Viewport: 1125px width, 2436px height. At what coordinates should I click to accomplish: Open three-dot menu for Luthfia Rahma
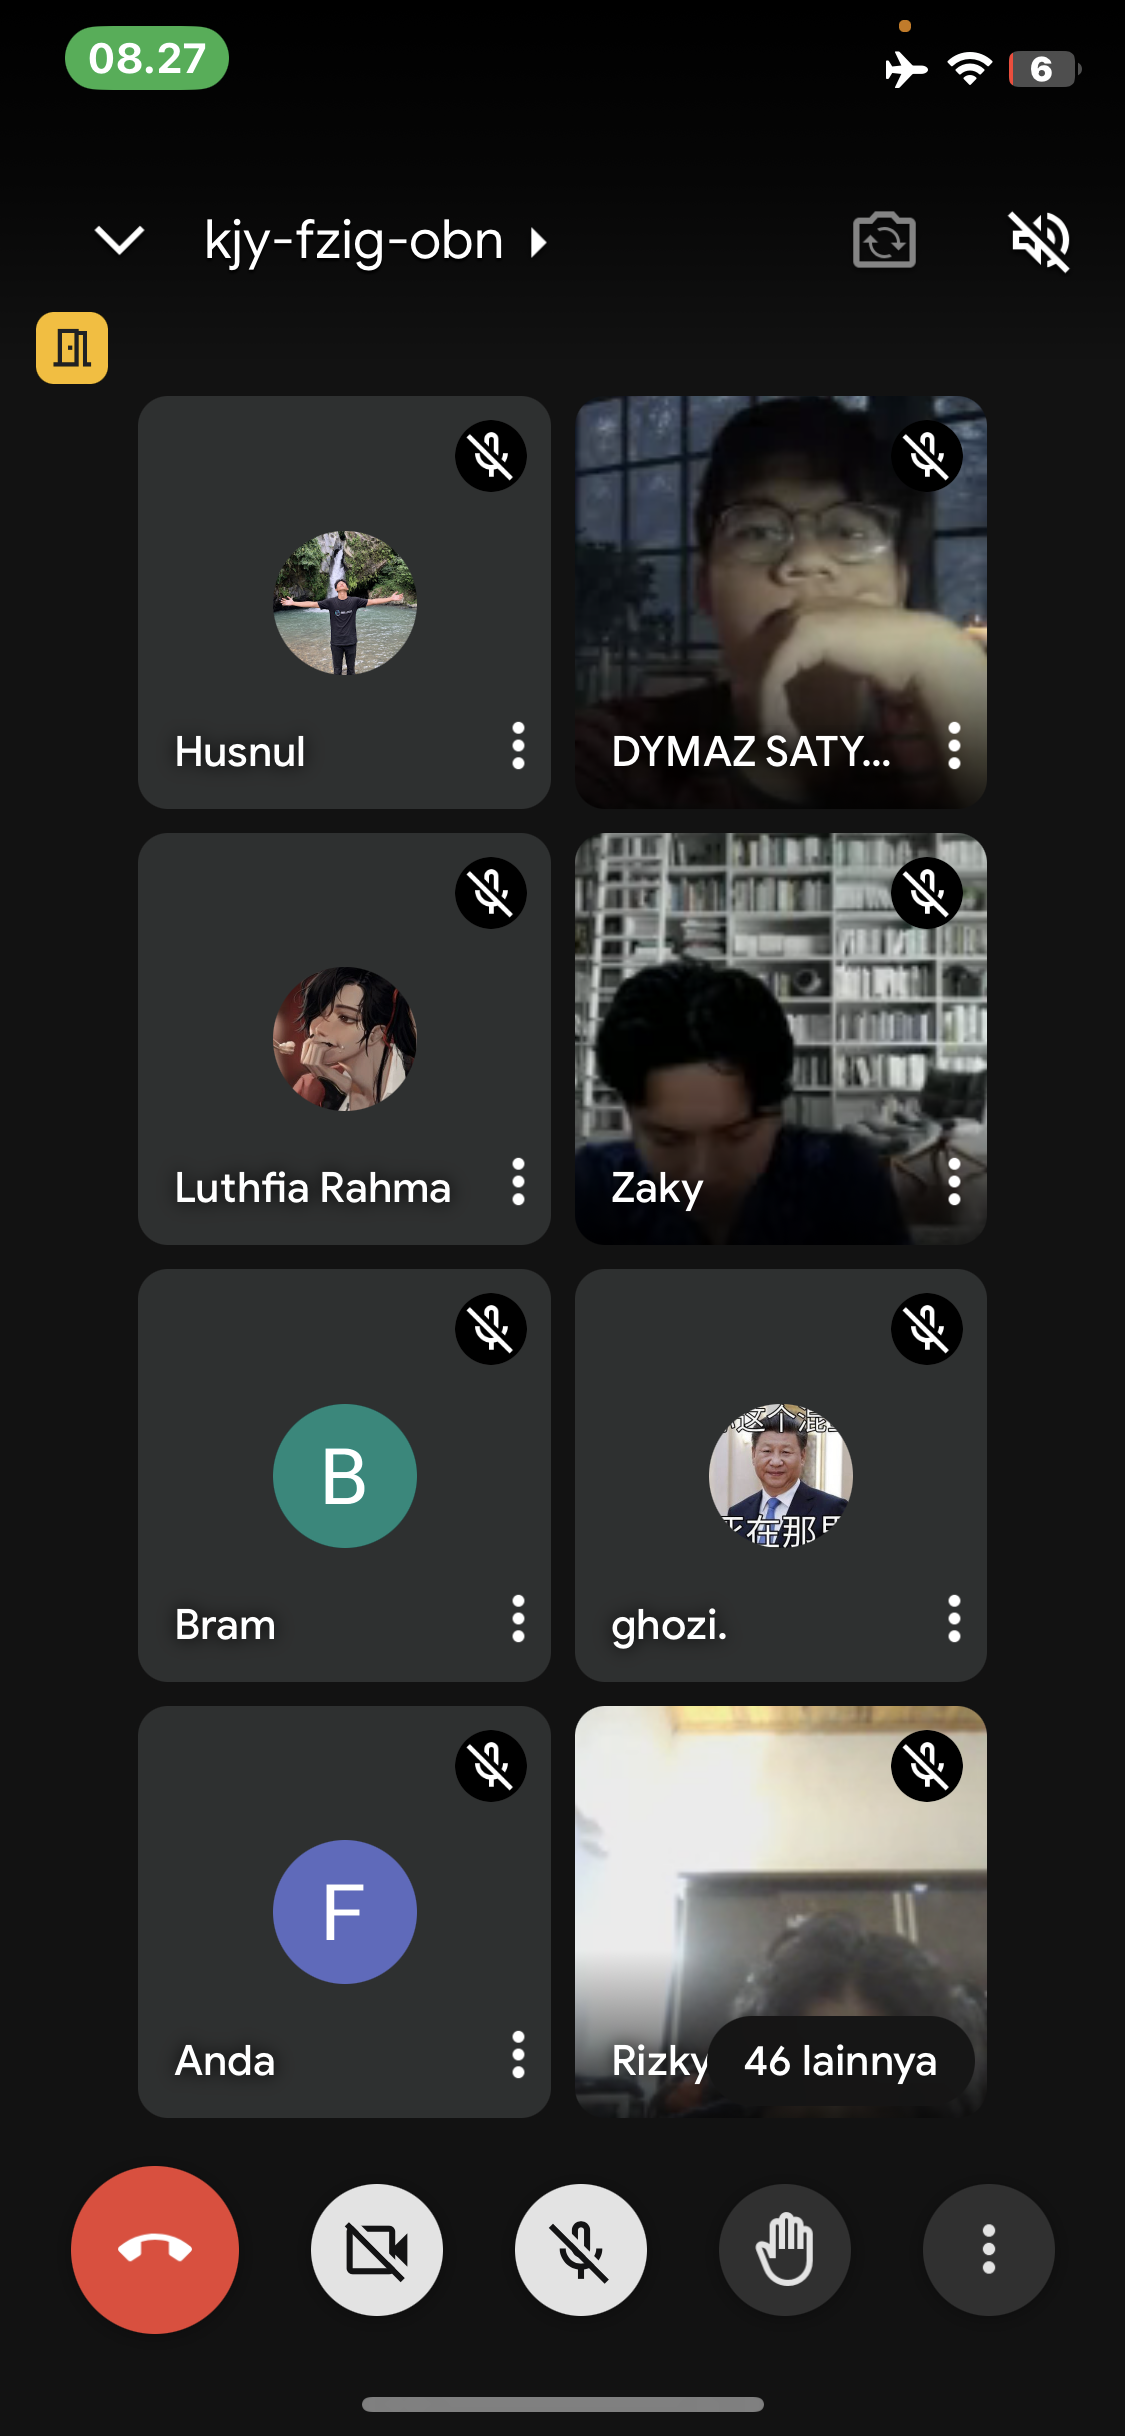(518, 1182)
